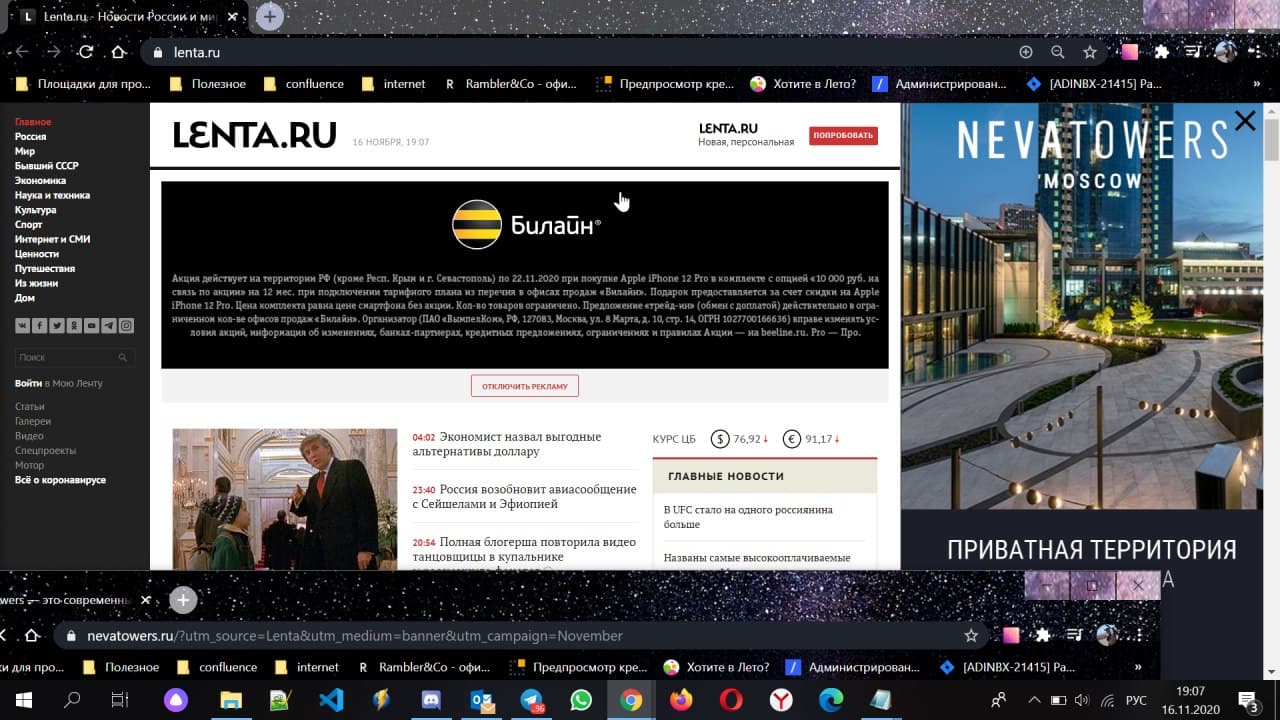Open Lenta's Odnoklassniki page icon
Image resolution: width=1280 pixels, height=720 pixels.
[74, 326]
